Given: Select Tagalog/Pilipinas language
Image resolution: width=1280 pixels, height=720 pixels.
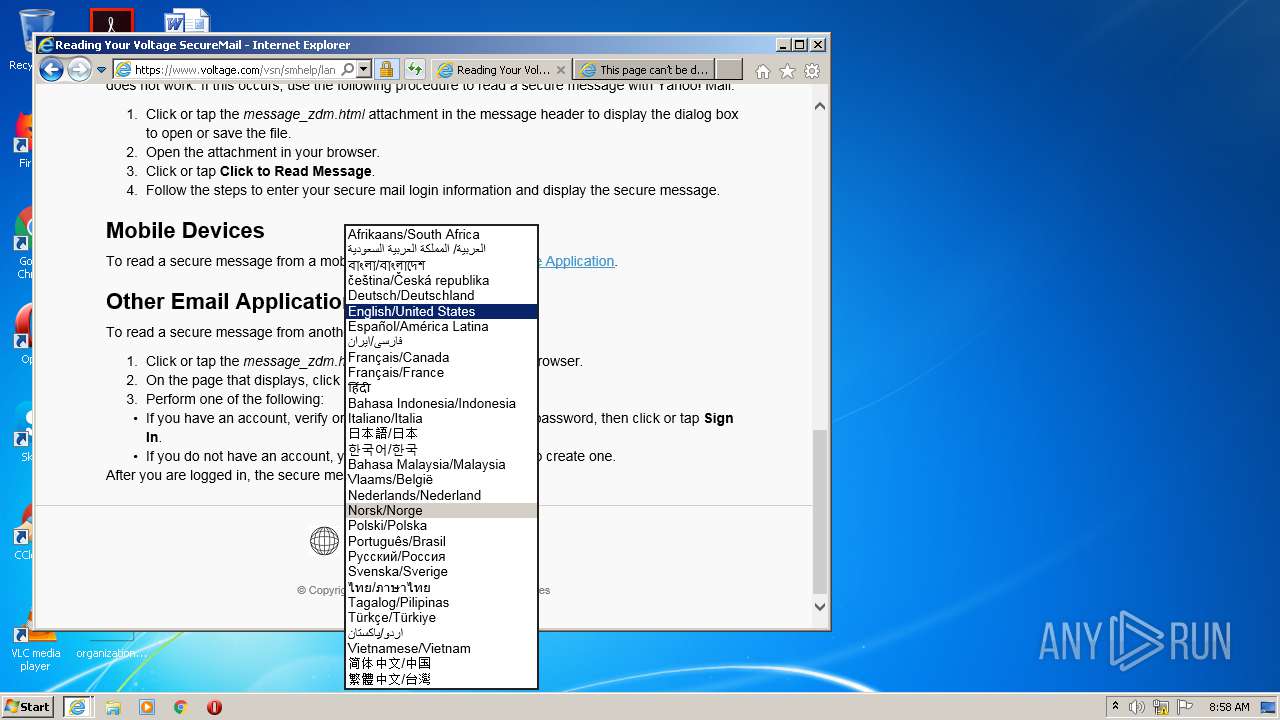Looking at the screenshot, I should coord(441,602).
